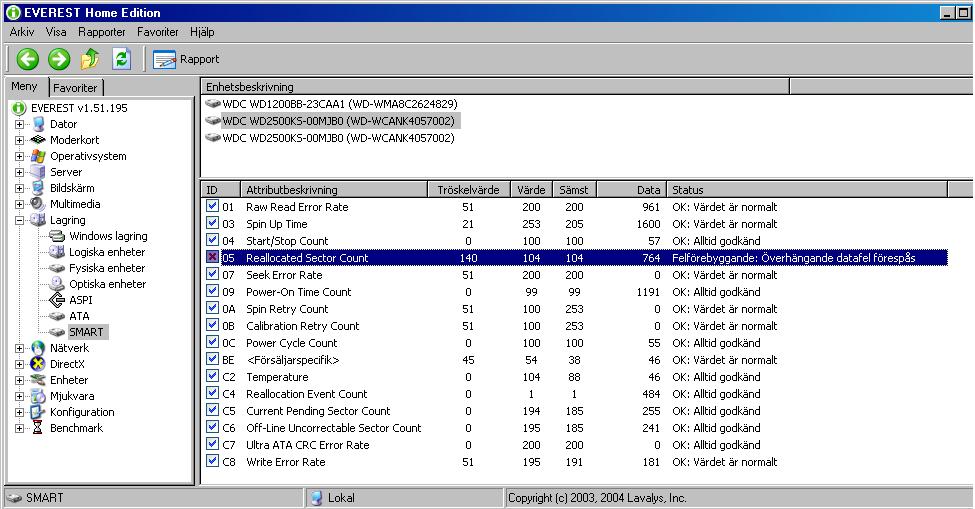Click the Windows lagring icon
Image resolution: width=975 pixels, height=509 pixels.
click(57, 236)
